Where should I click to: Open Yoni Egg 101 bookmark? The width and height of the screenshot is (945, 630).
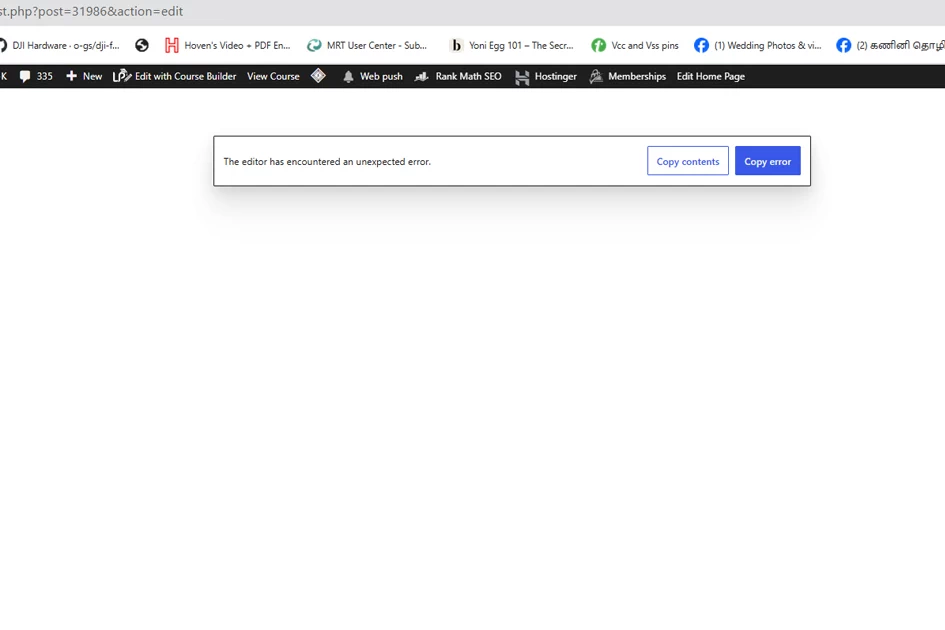[x=512, y=45]
